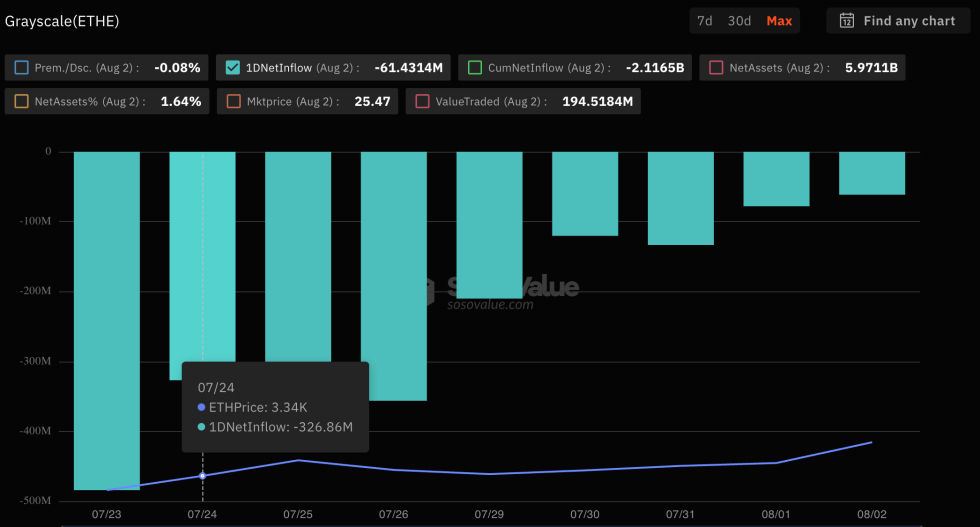Click the 194.5184M ValueTraded value
Screen dimensions: 980x527
598,101
